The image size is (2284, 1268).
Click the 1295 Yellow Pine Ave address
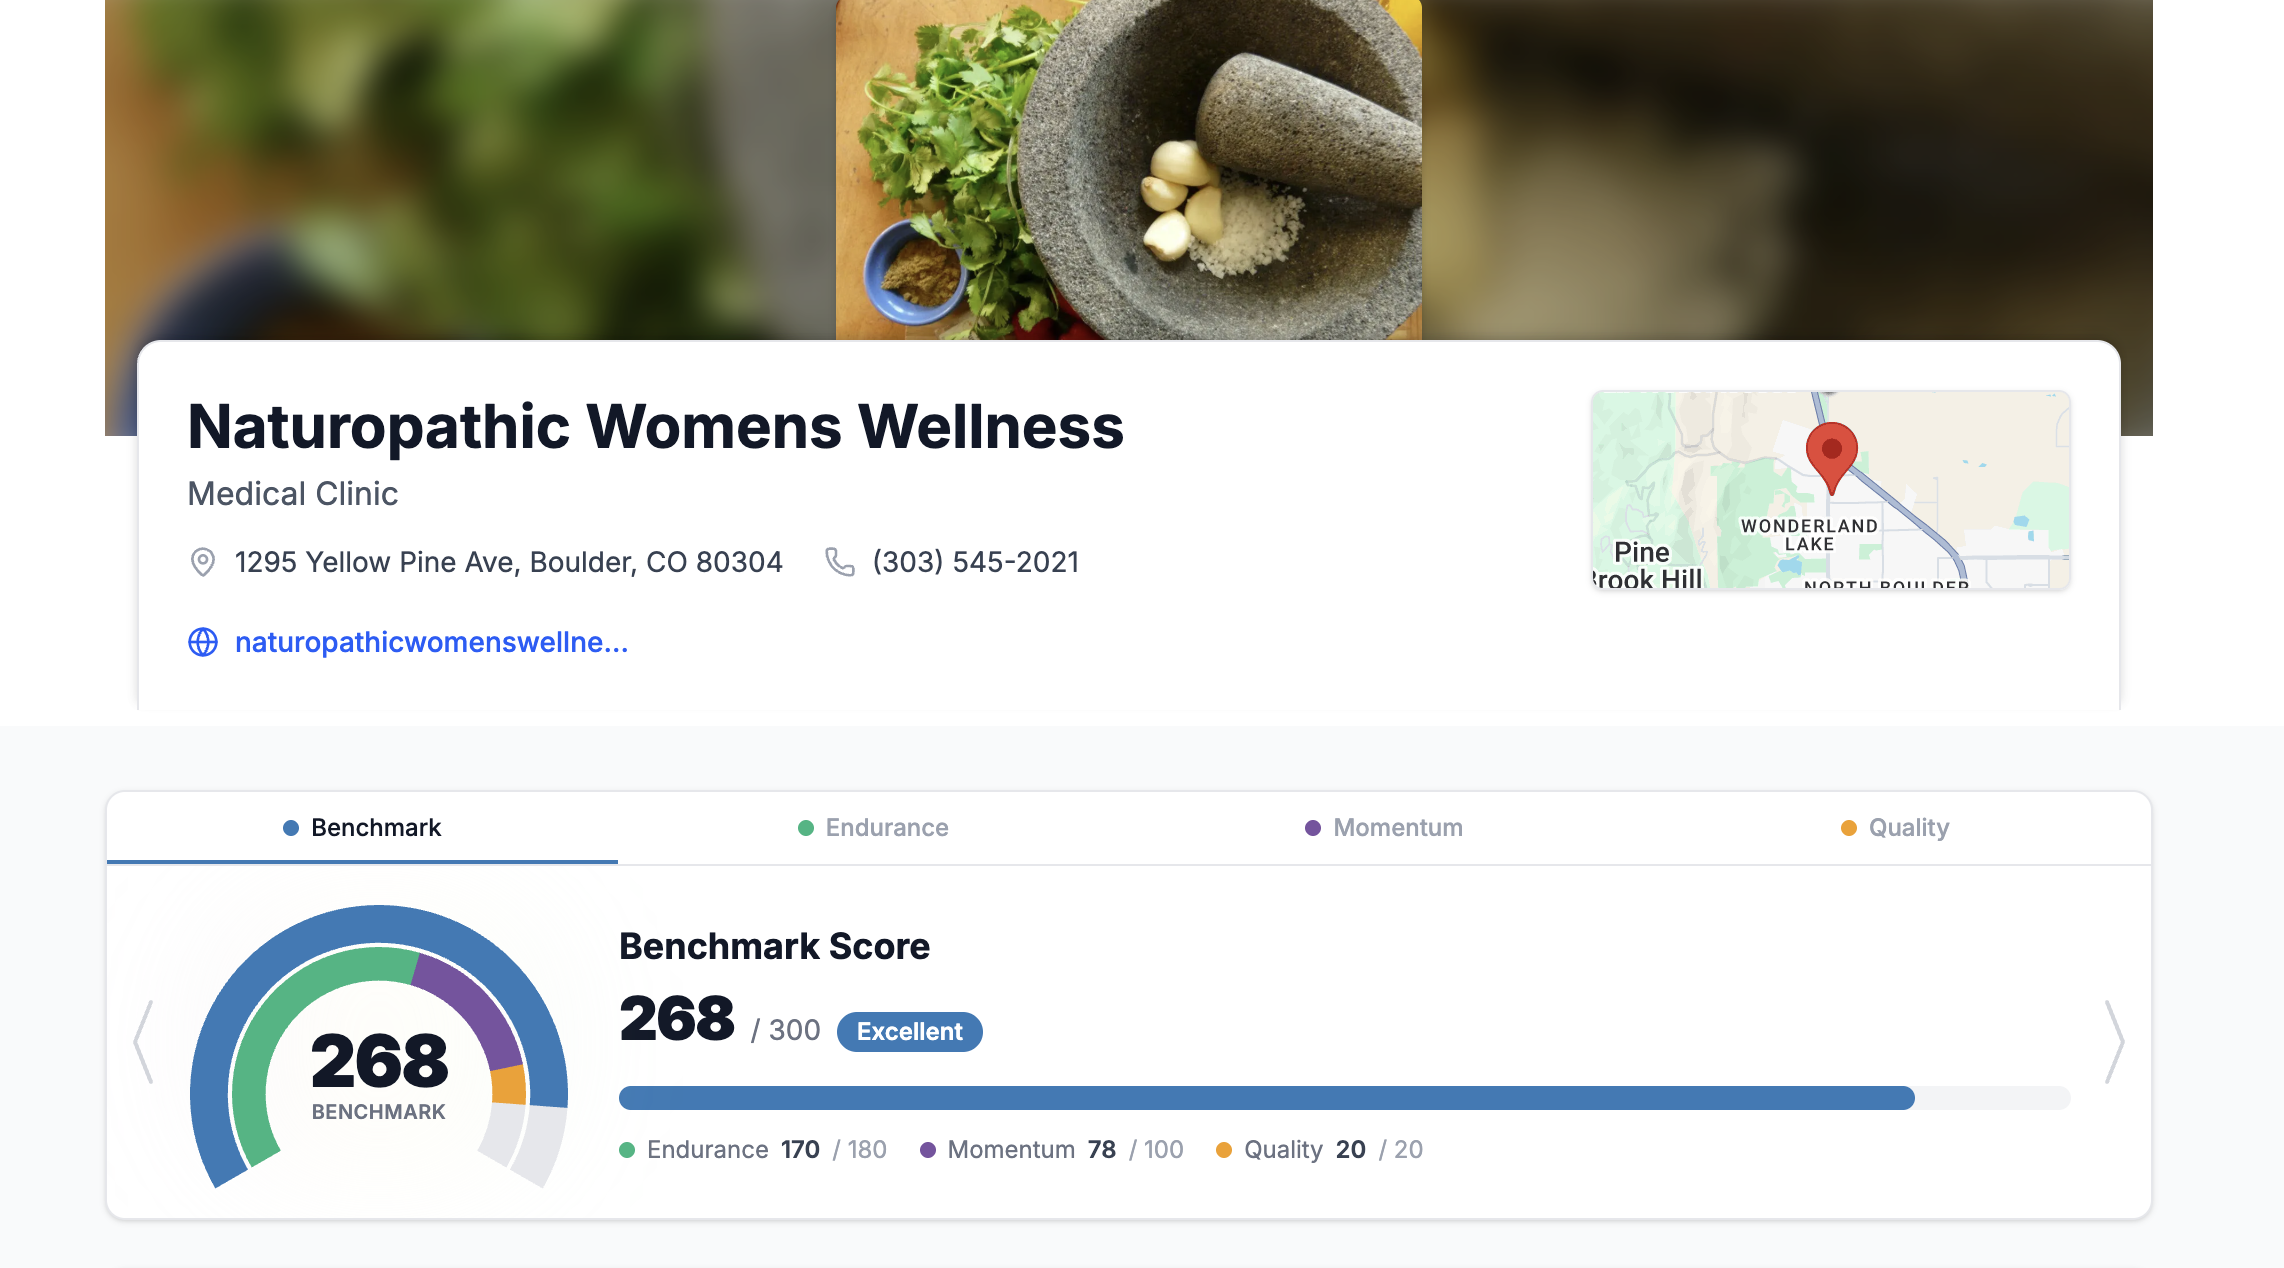point(508,562)
